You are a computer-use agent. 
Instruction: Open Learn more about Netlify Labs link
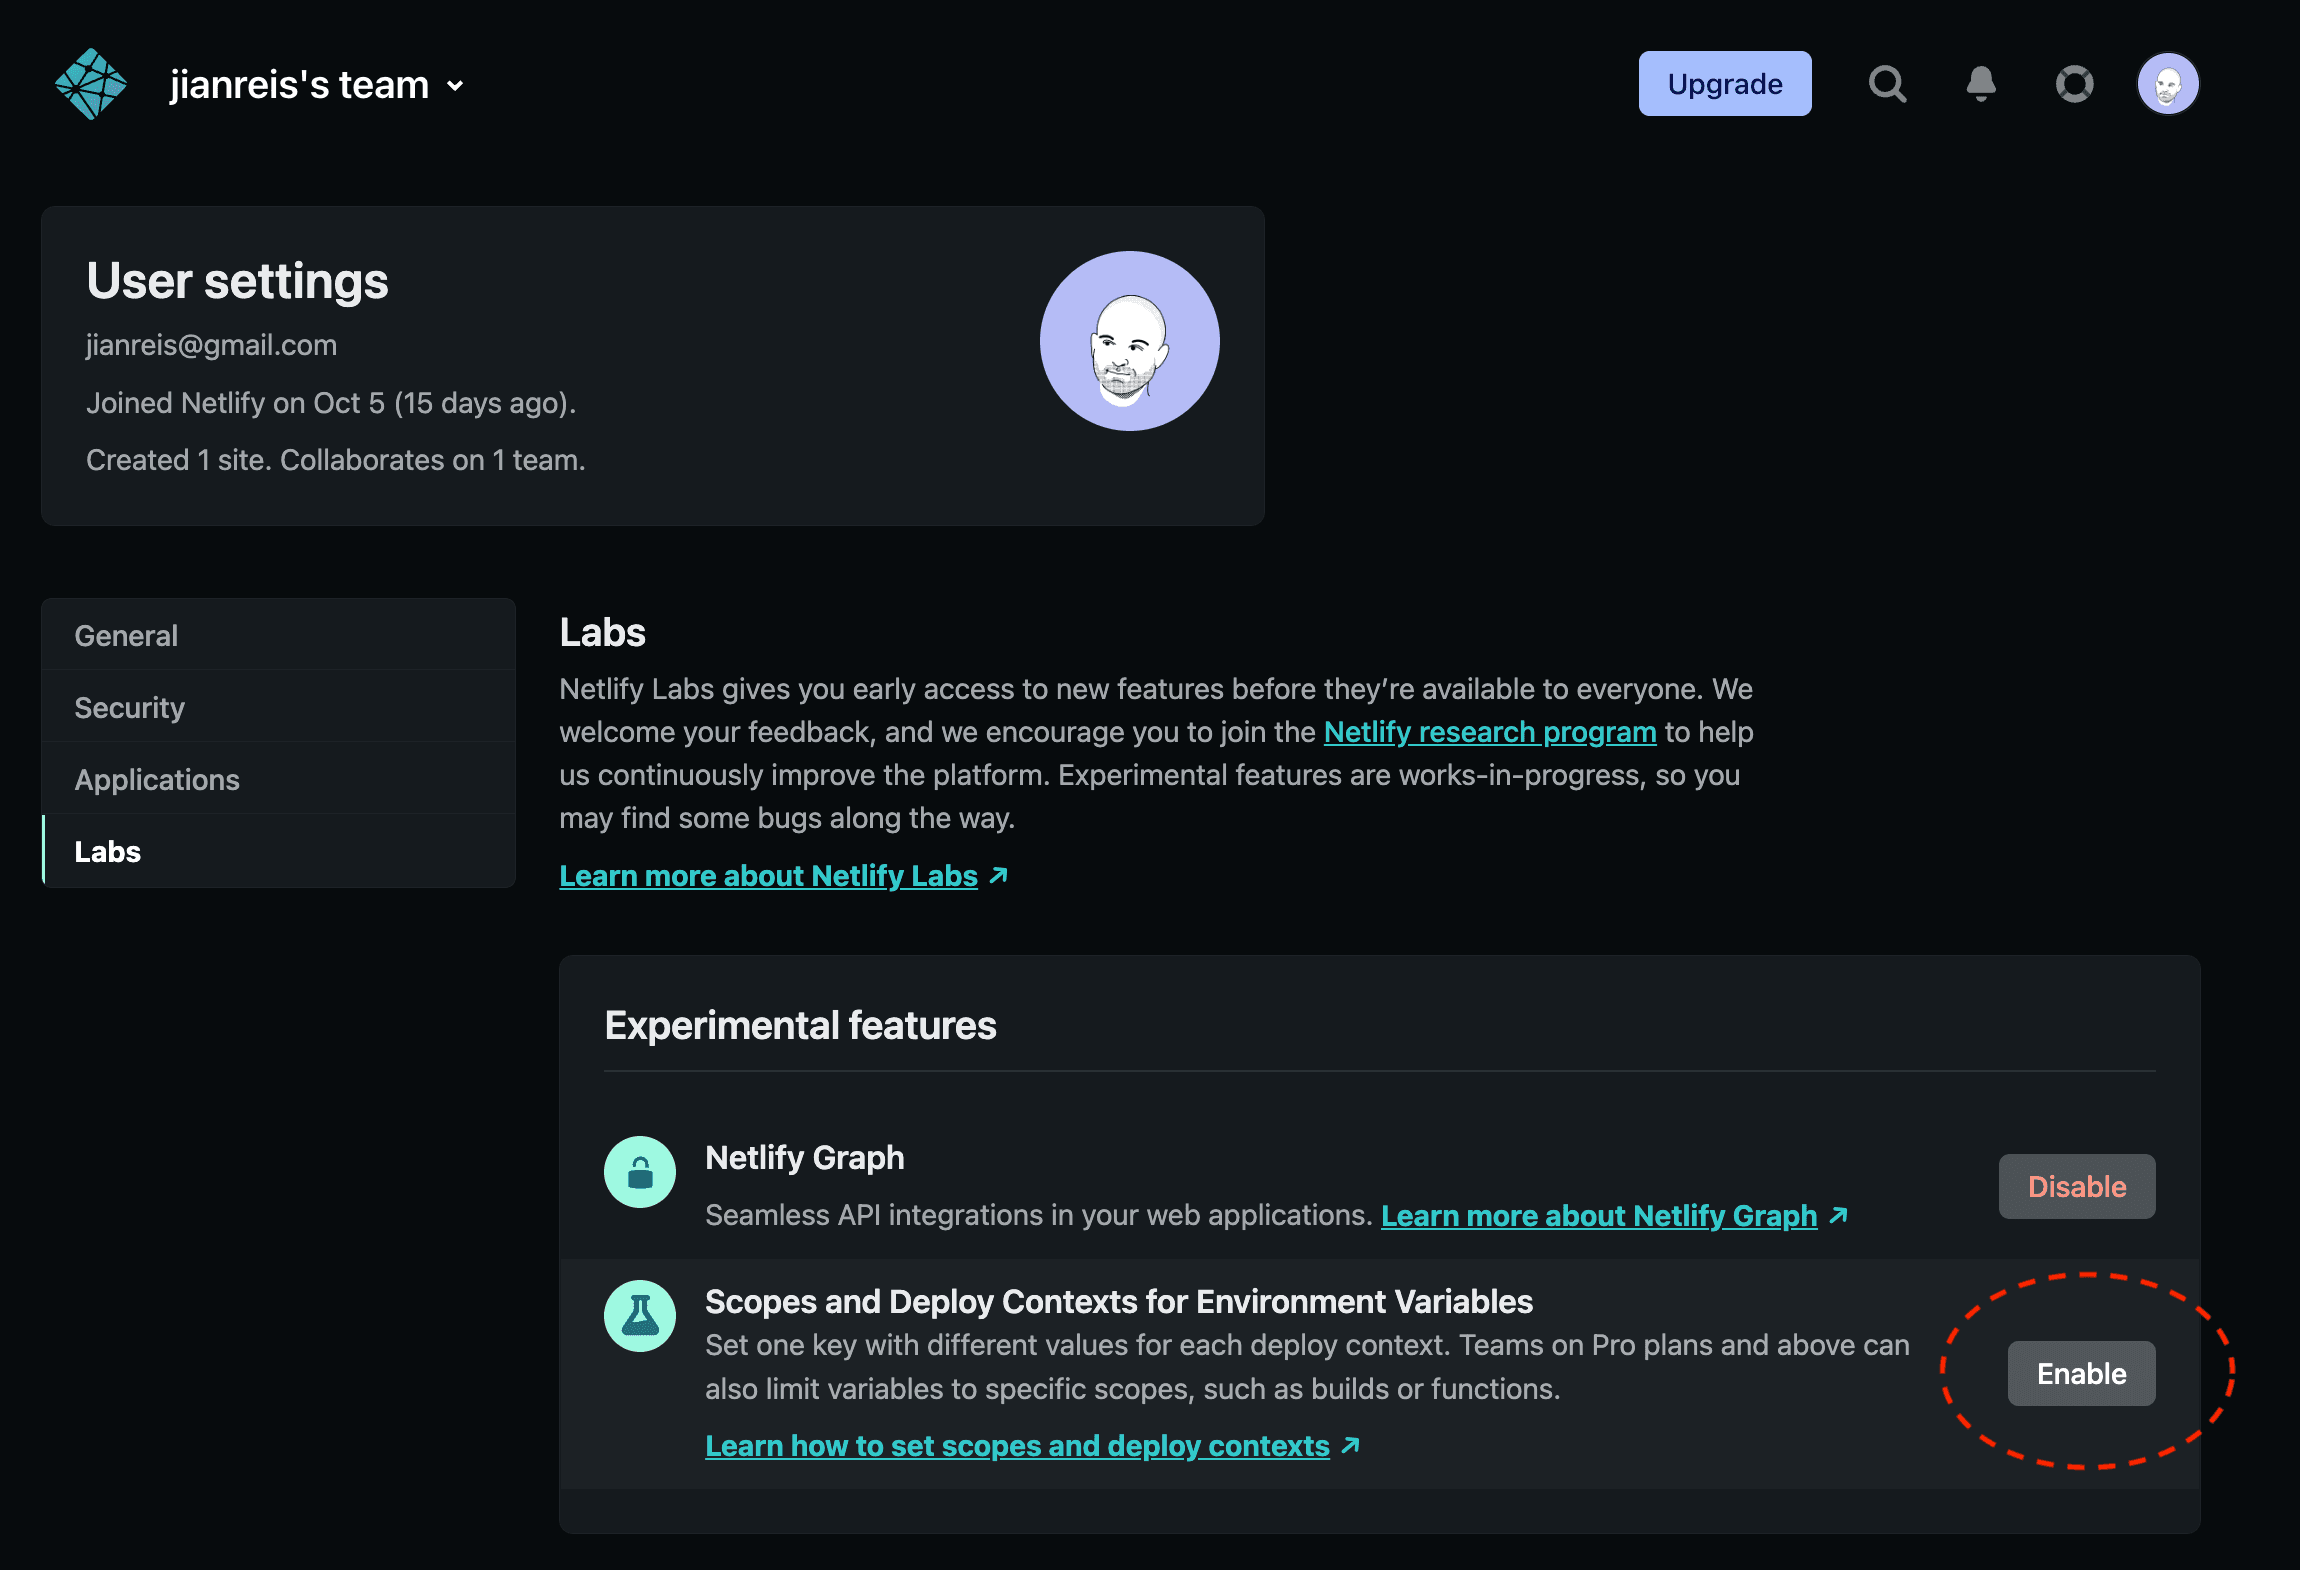768,876
